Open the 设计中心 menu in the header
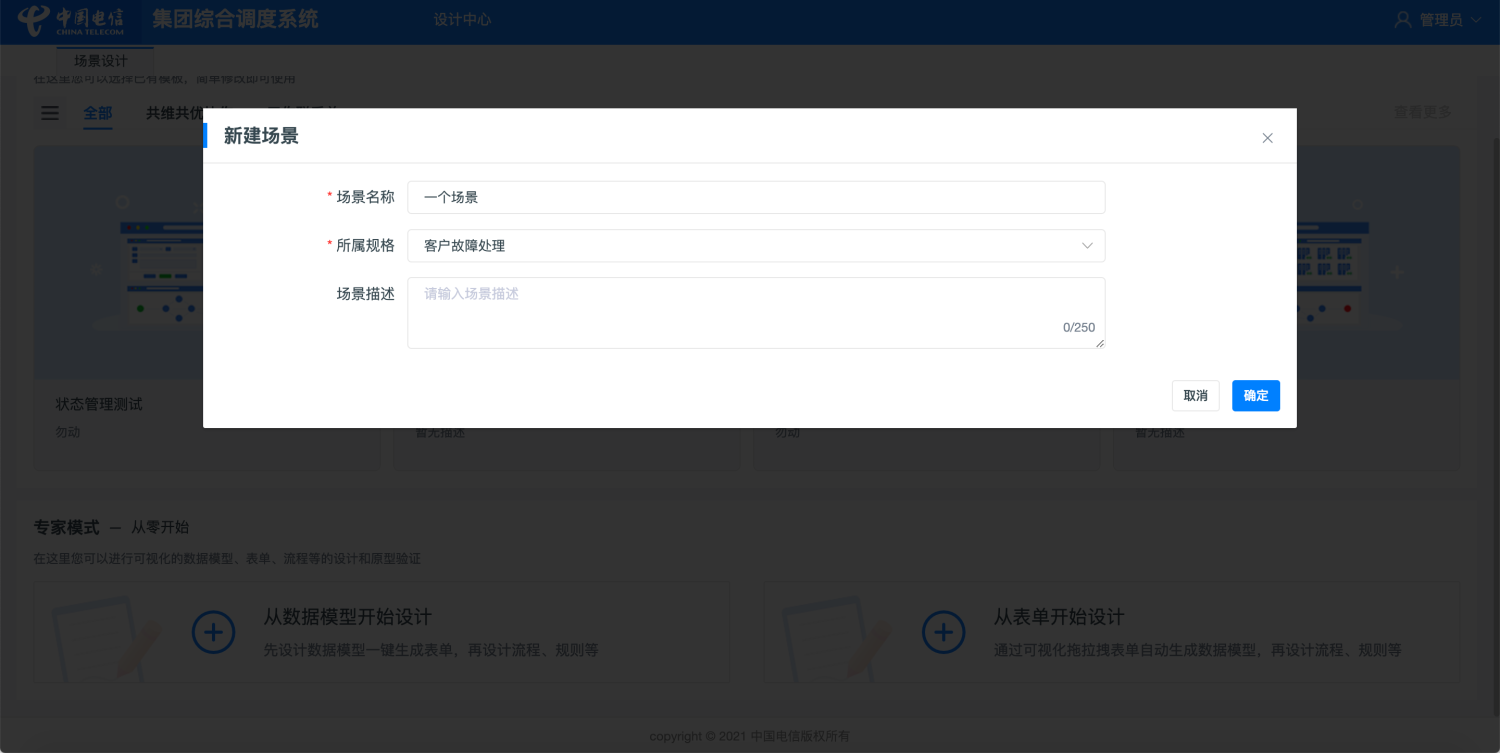The image size is (1500, 753). pyautogui.click(x=462, y=20)
